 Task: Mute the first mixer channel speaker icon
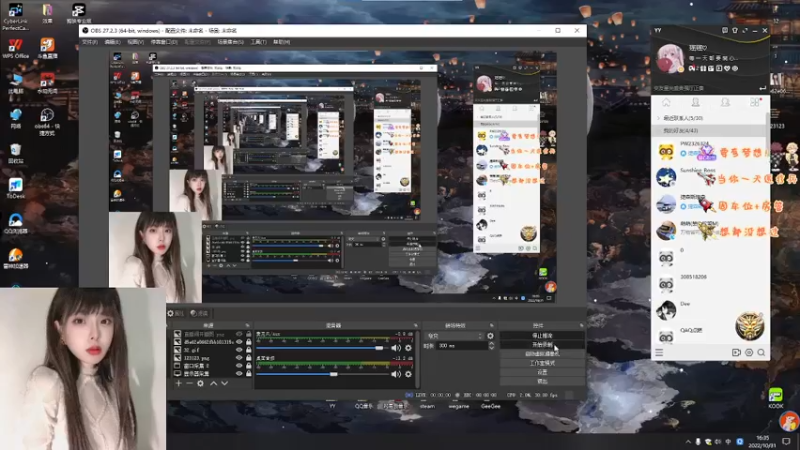tap(395, 348)
